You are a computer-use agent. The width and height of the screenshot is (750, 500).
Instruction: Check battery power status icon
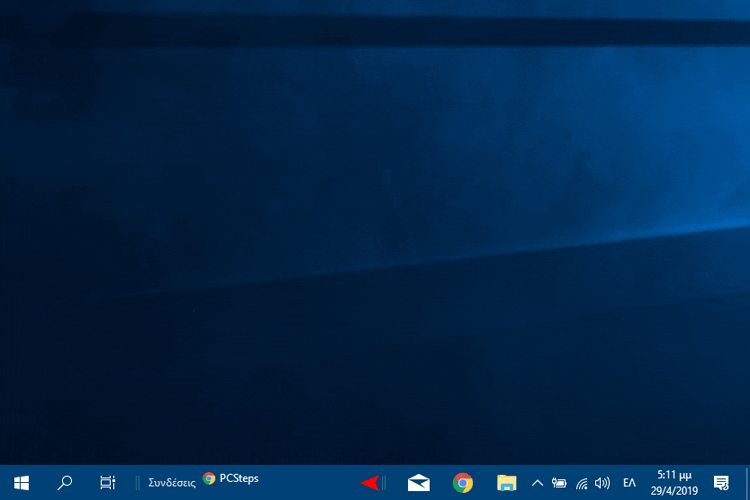tap(559, 483)
